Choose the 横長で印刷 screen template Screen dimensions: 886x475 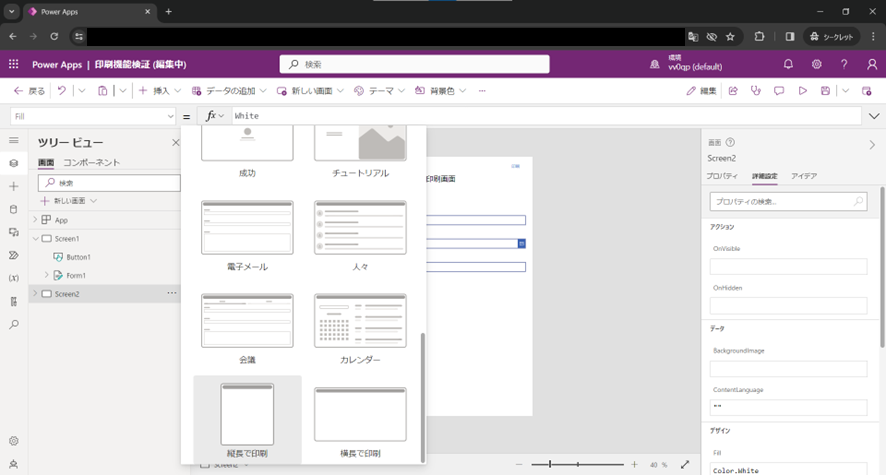(360, 420)
